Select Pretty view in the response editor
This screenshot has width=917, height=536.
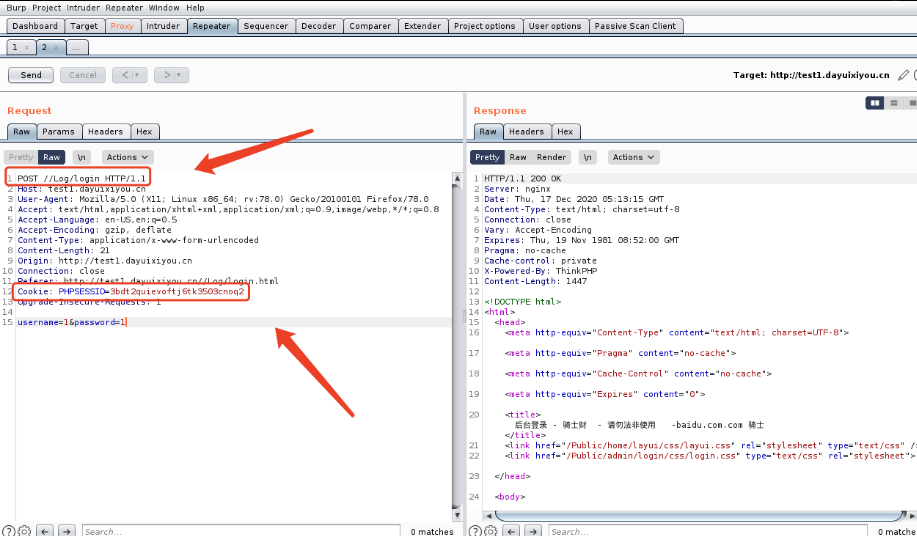[487, 157]
